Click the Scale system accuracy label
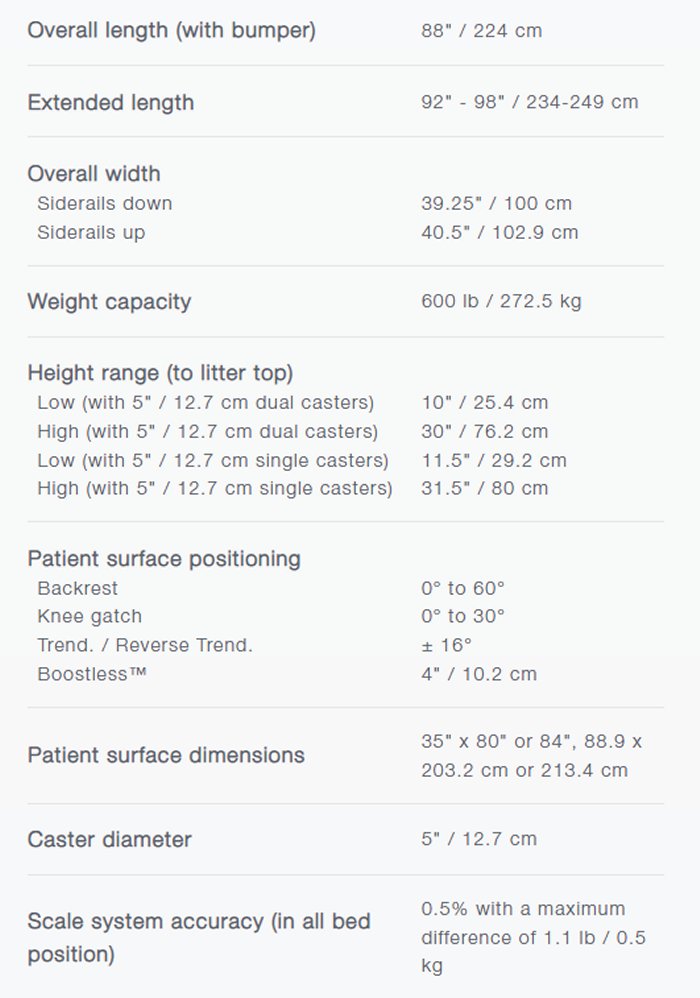 (198, 937)
